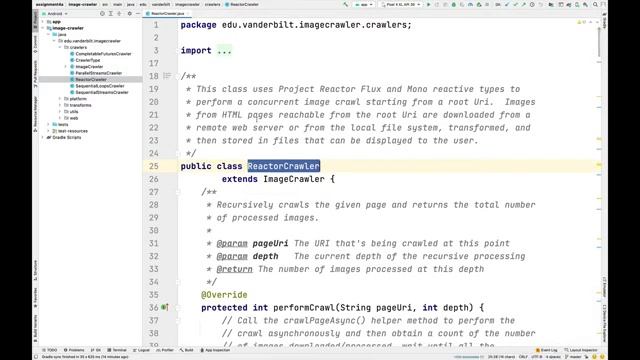Click the image-crawler breadcrumb item

pyautogui.click(x=83, y=4)
